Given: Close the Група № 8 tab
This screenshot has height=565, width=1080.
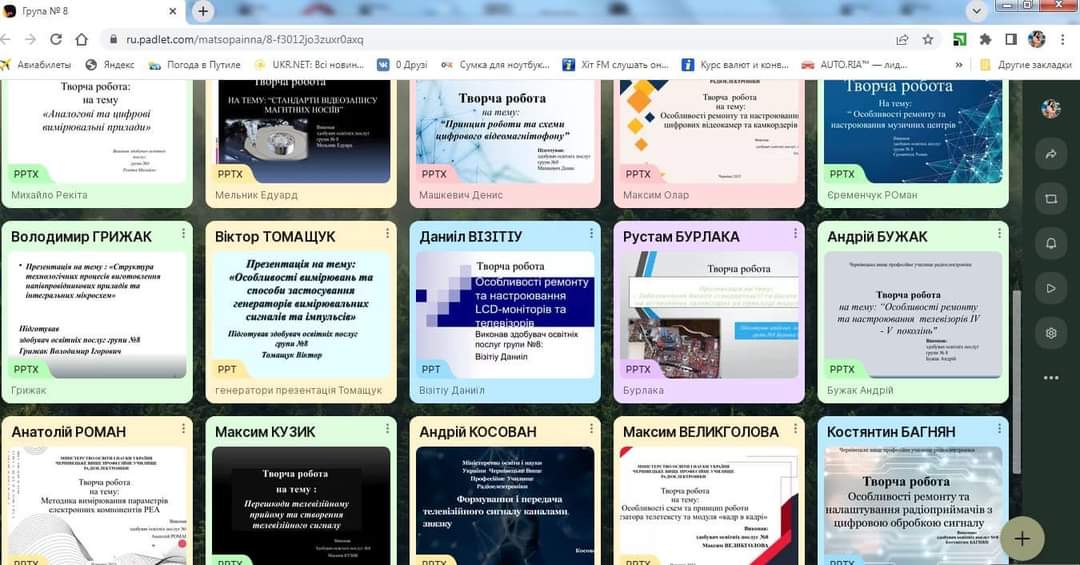Looking at the screenshot, I should (173, 11).
